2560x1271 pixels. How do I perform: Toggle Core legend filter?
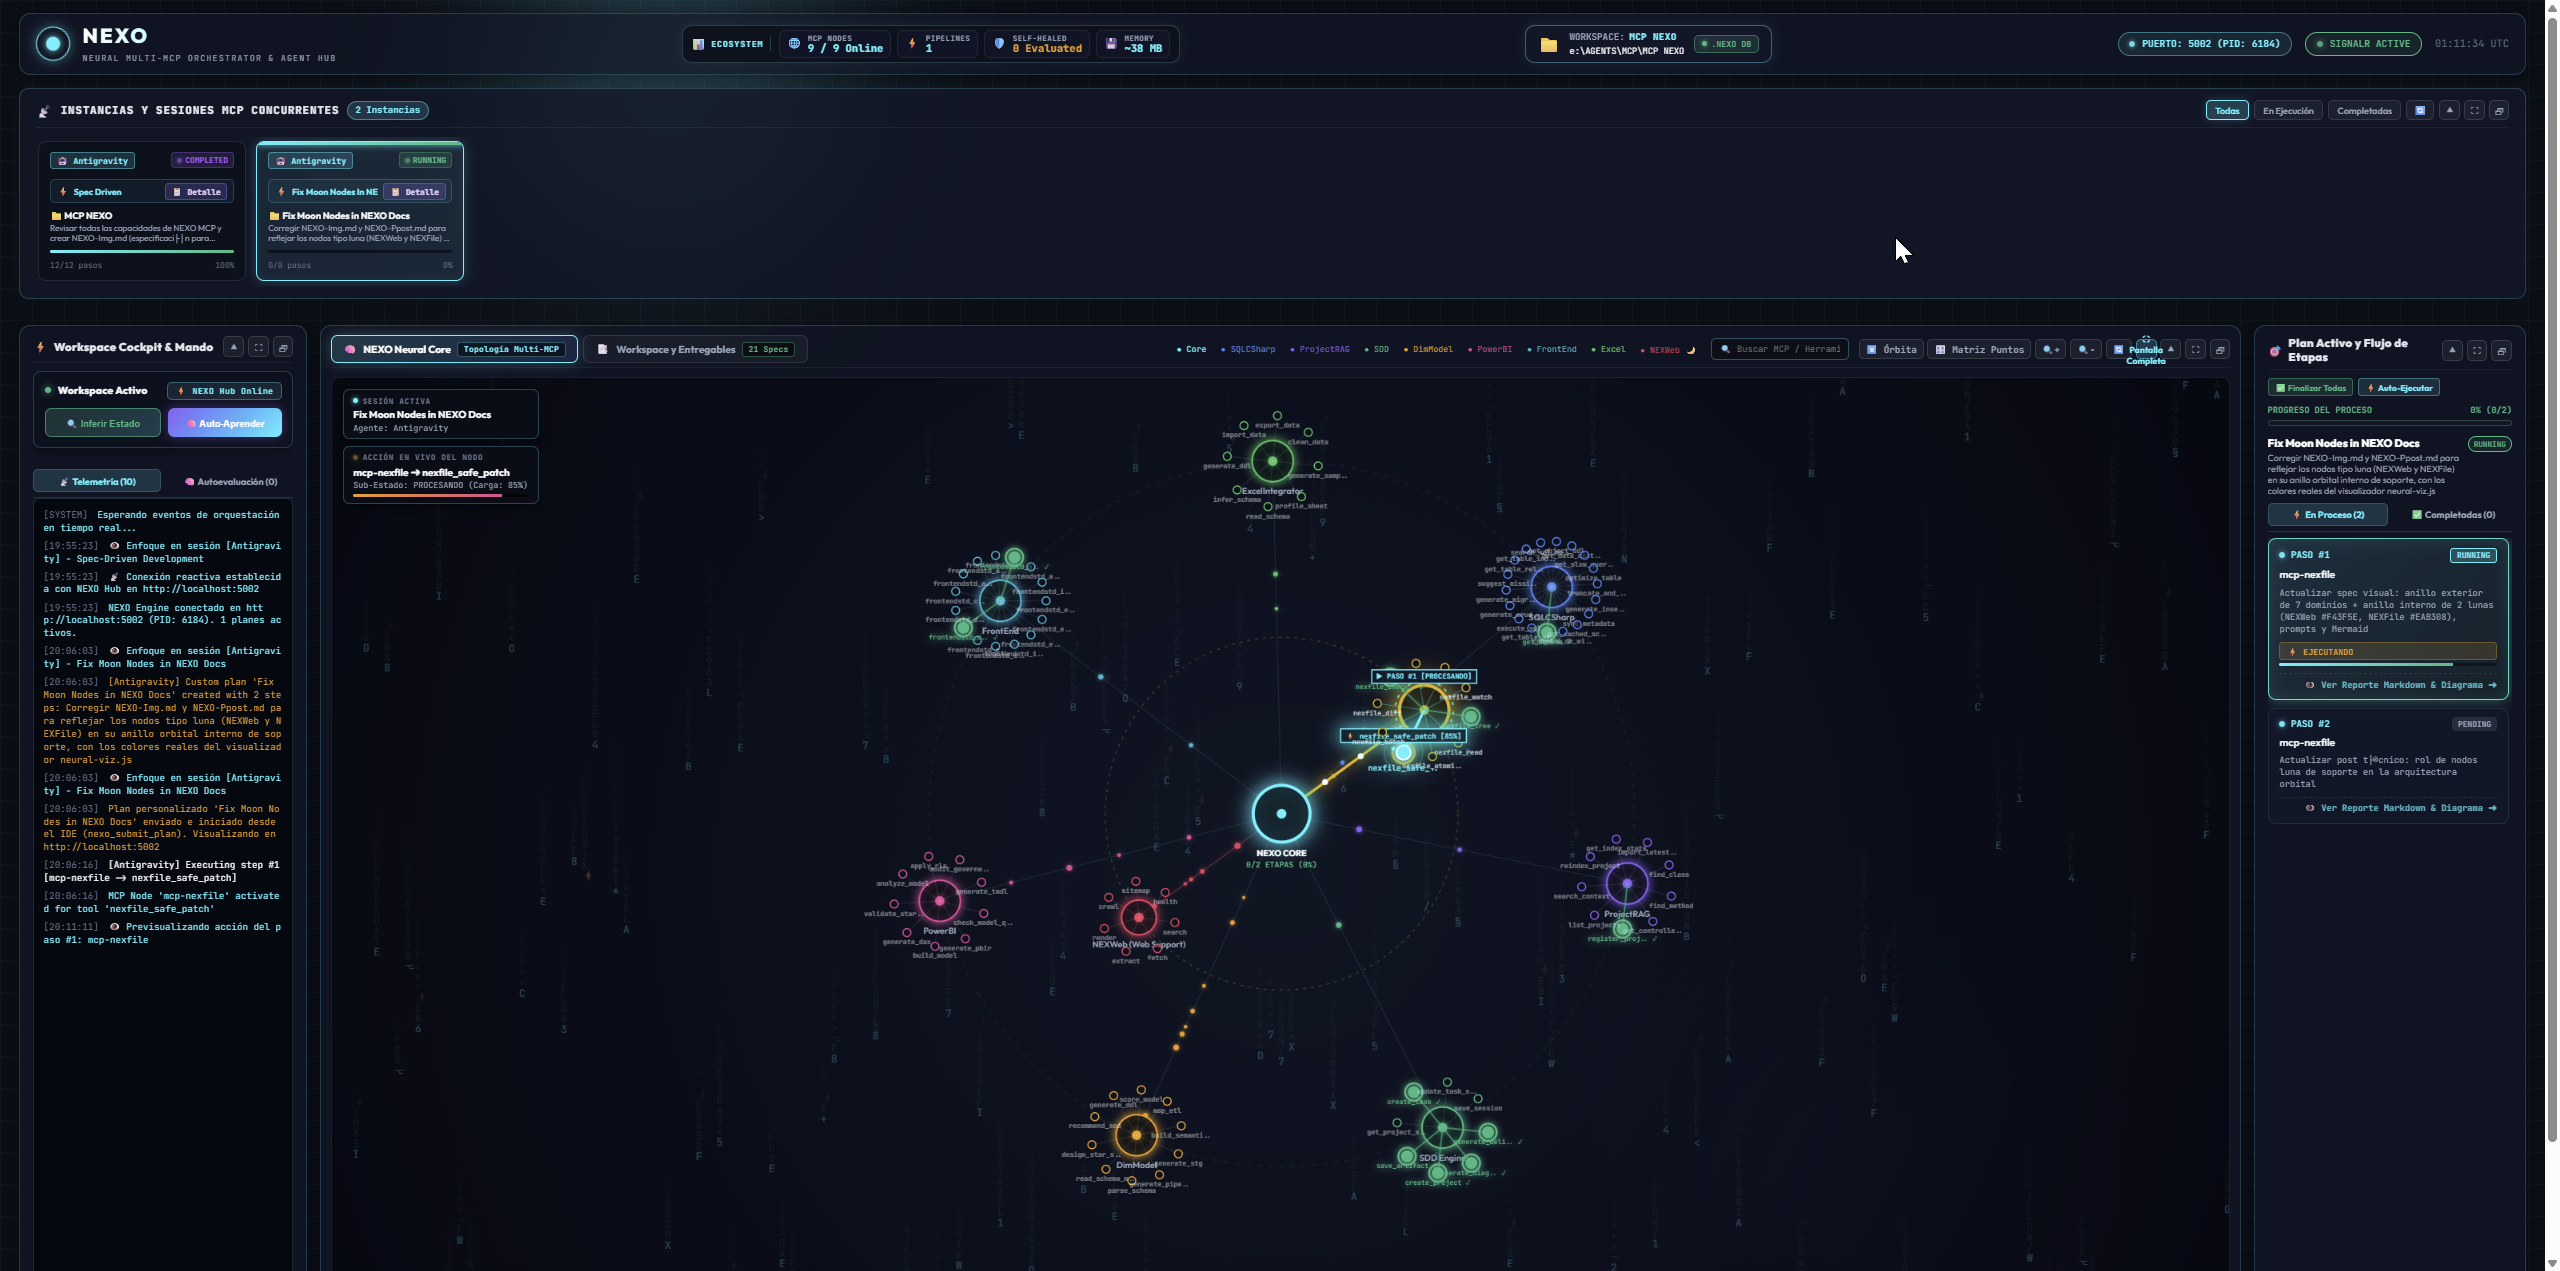[x=1192, y=349]
